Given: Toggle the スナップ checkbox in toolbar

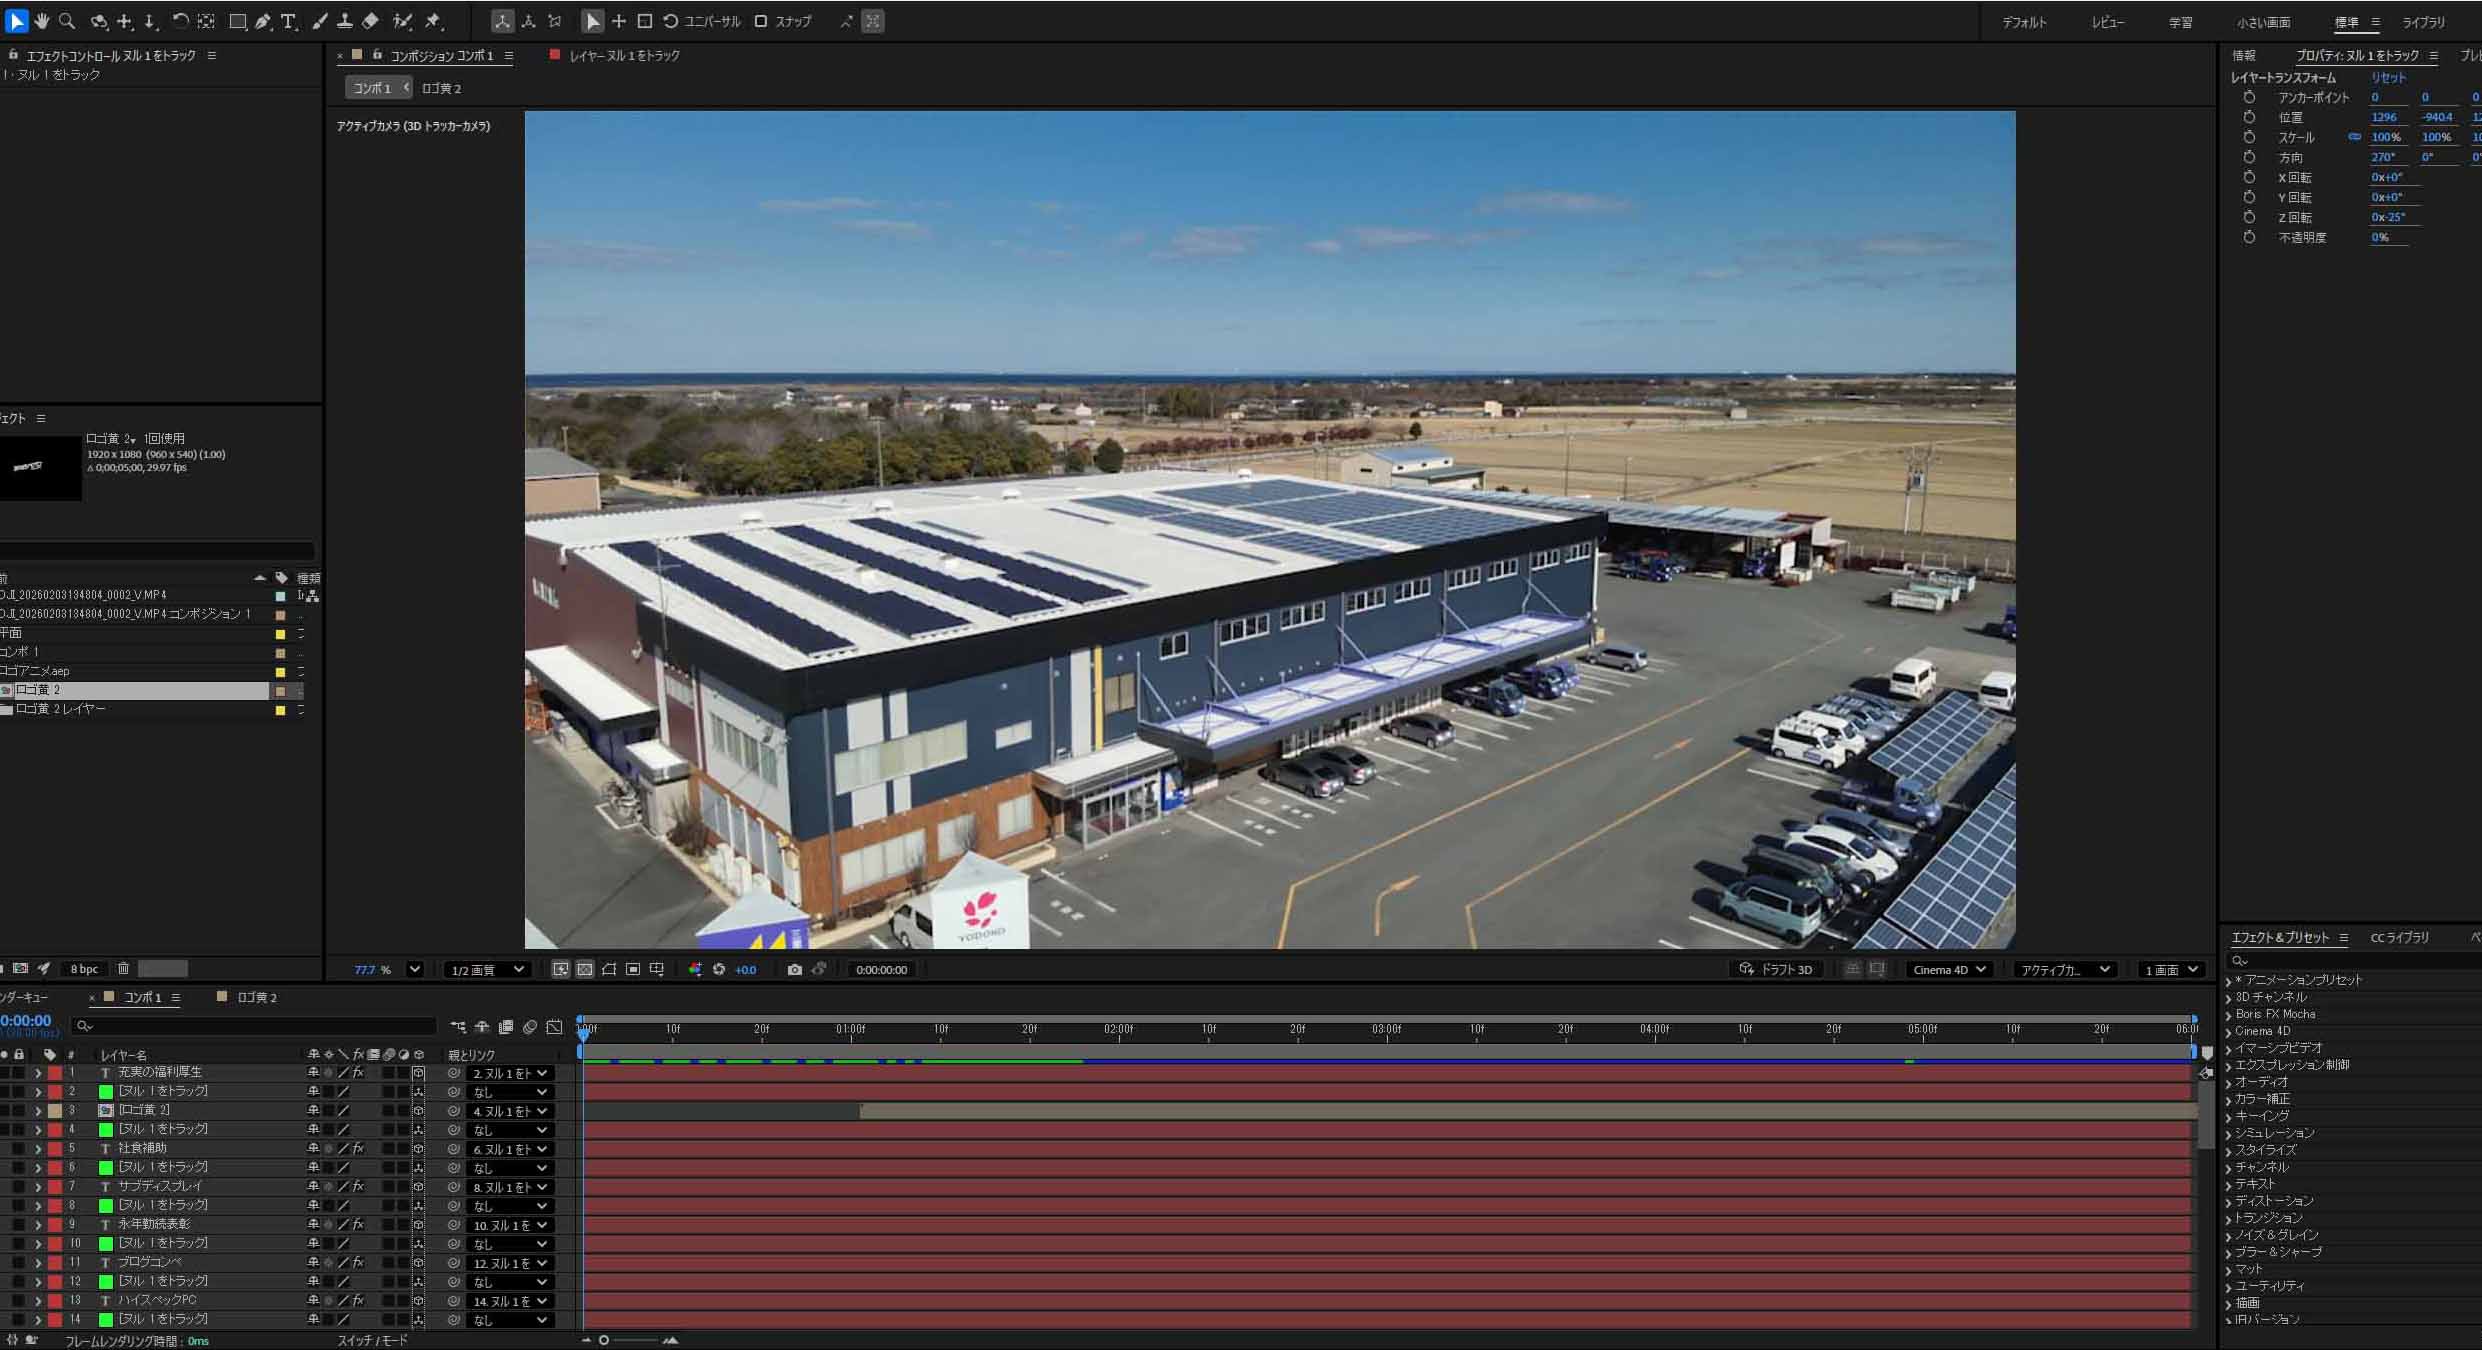Looking at the screenshot, I should 761,21.
